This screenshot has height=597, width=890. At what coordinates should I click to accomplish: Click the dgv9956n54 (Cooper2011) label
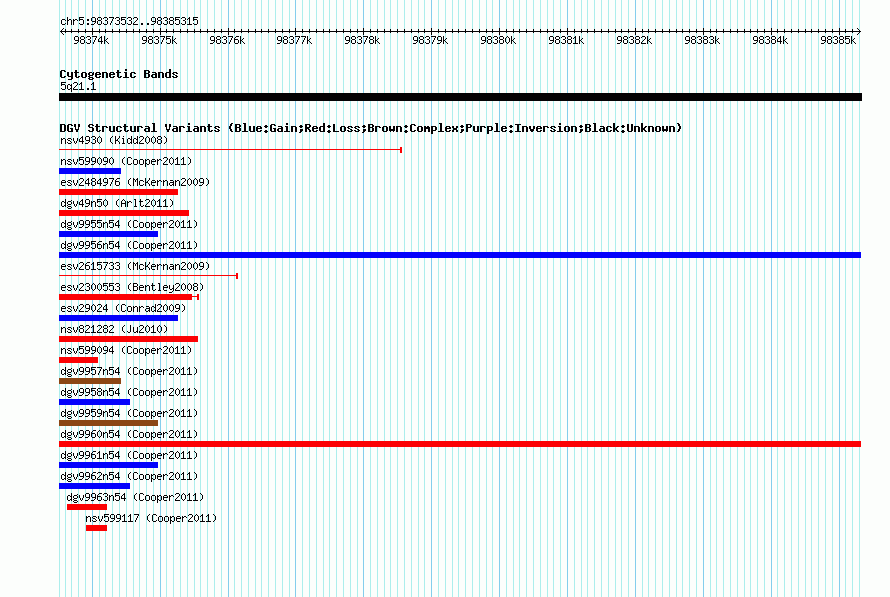(129, 245)
